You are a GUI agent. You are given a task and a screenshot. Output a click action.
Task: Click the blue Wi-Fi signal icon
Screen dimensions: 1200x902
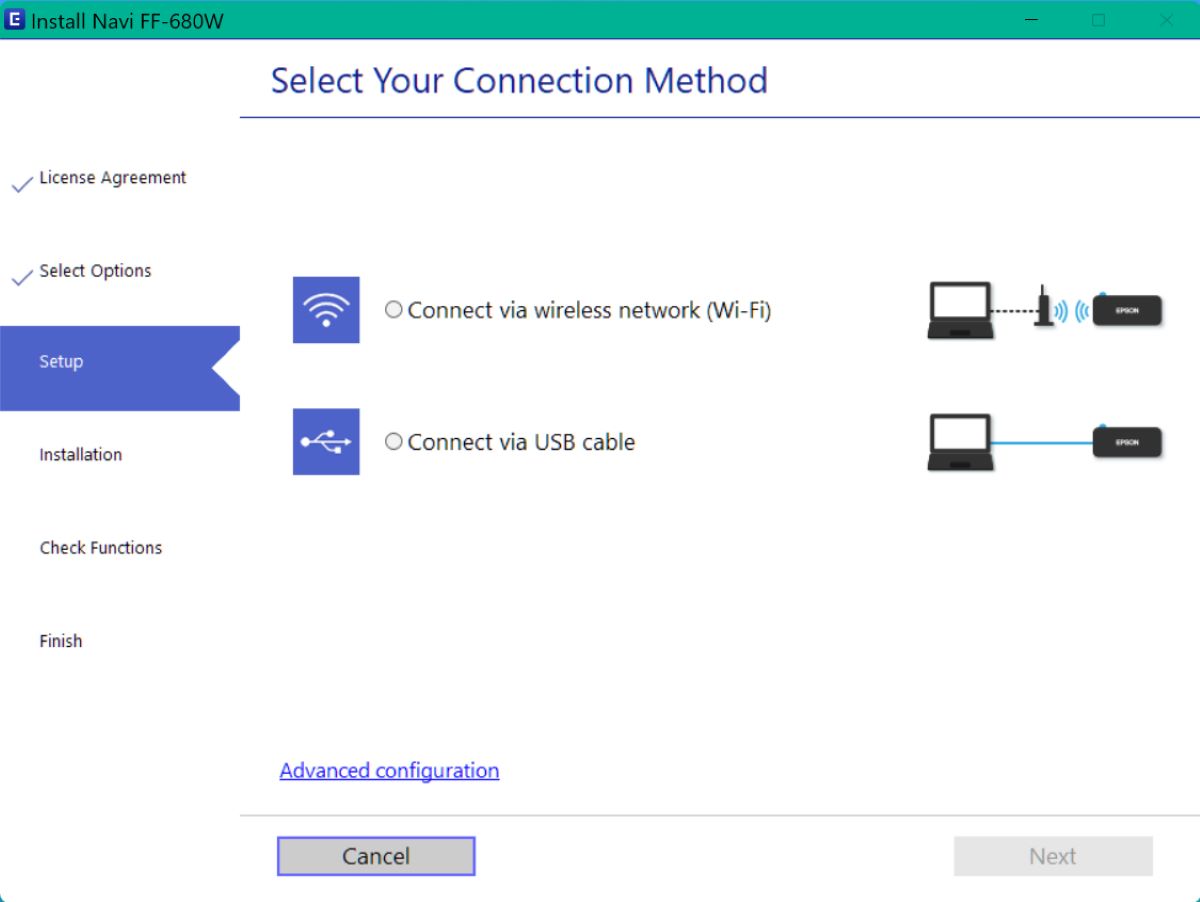(x=326, y=310)
